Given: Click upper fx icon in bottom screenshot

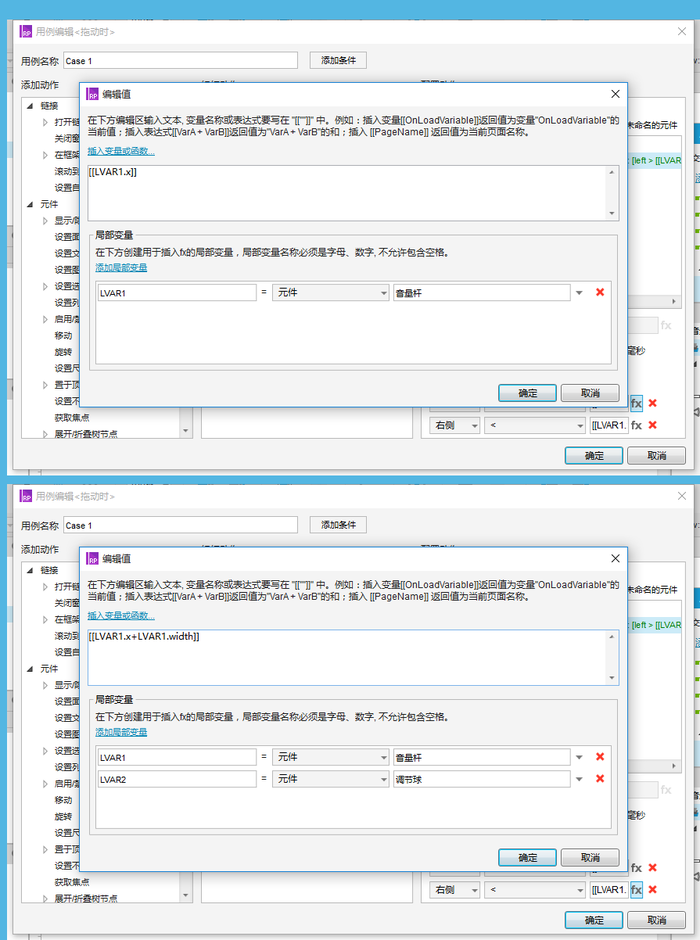Looking at the screenshot, I should [x=636, y=868].
